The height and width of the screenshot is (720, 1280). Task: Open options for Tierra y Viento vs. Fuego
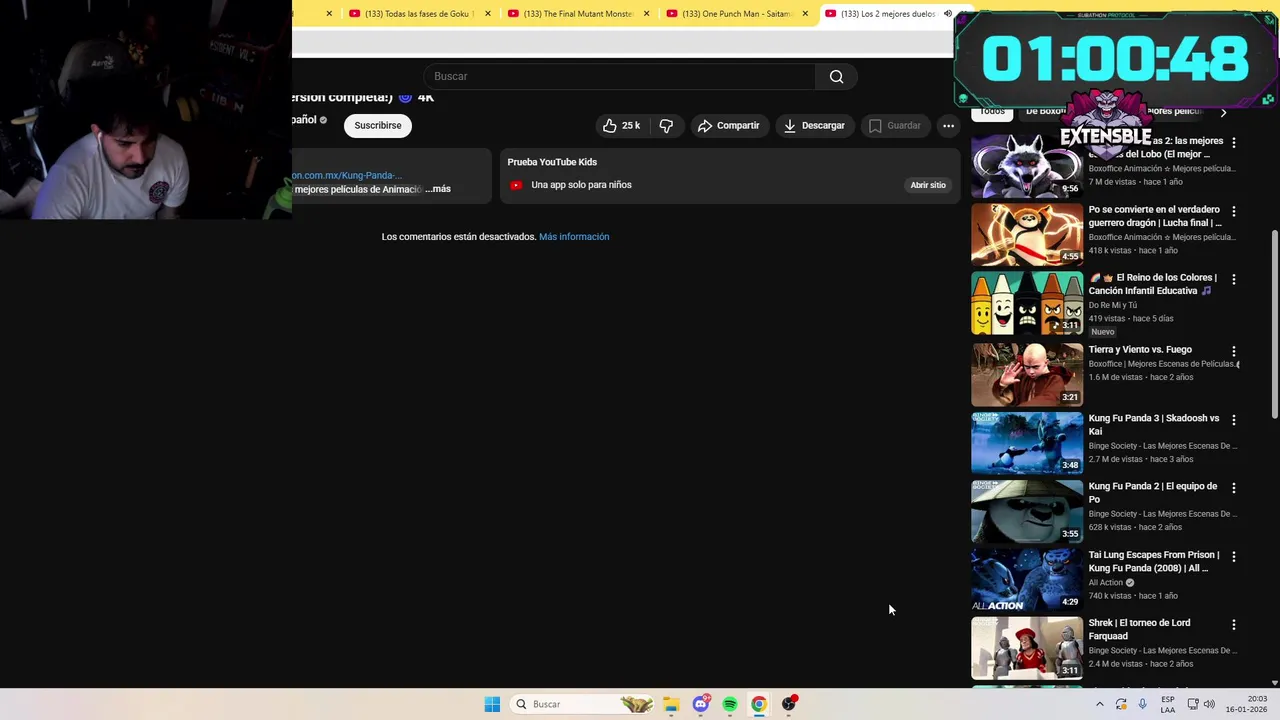pyautogui.click(x=1233, y=351)
